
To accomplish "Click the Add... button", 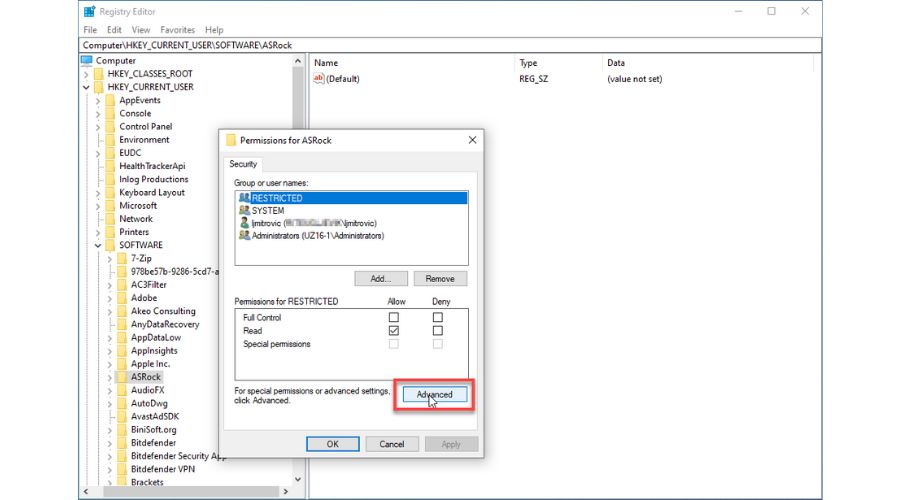I will (381, 278).
